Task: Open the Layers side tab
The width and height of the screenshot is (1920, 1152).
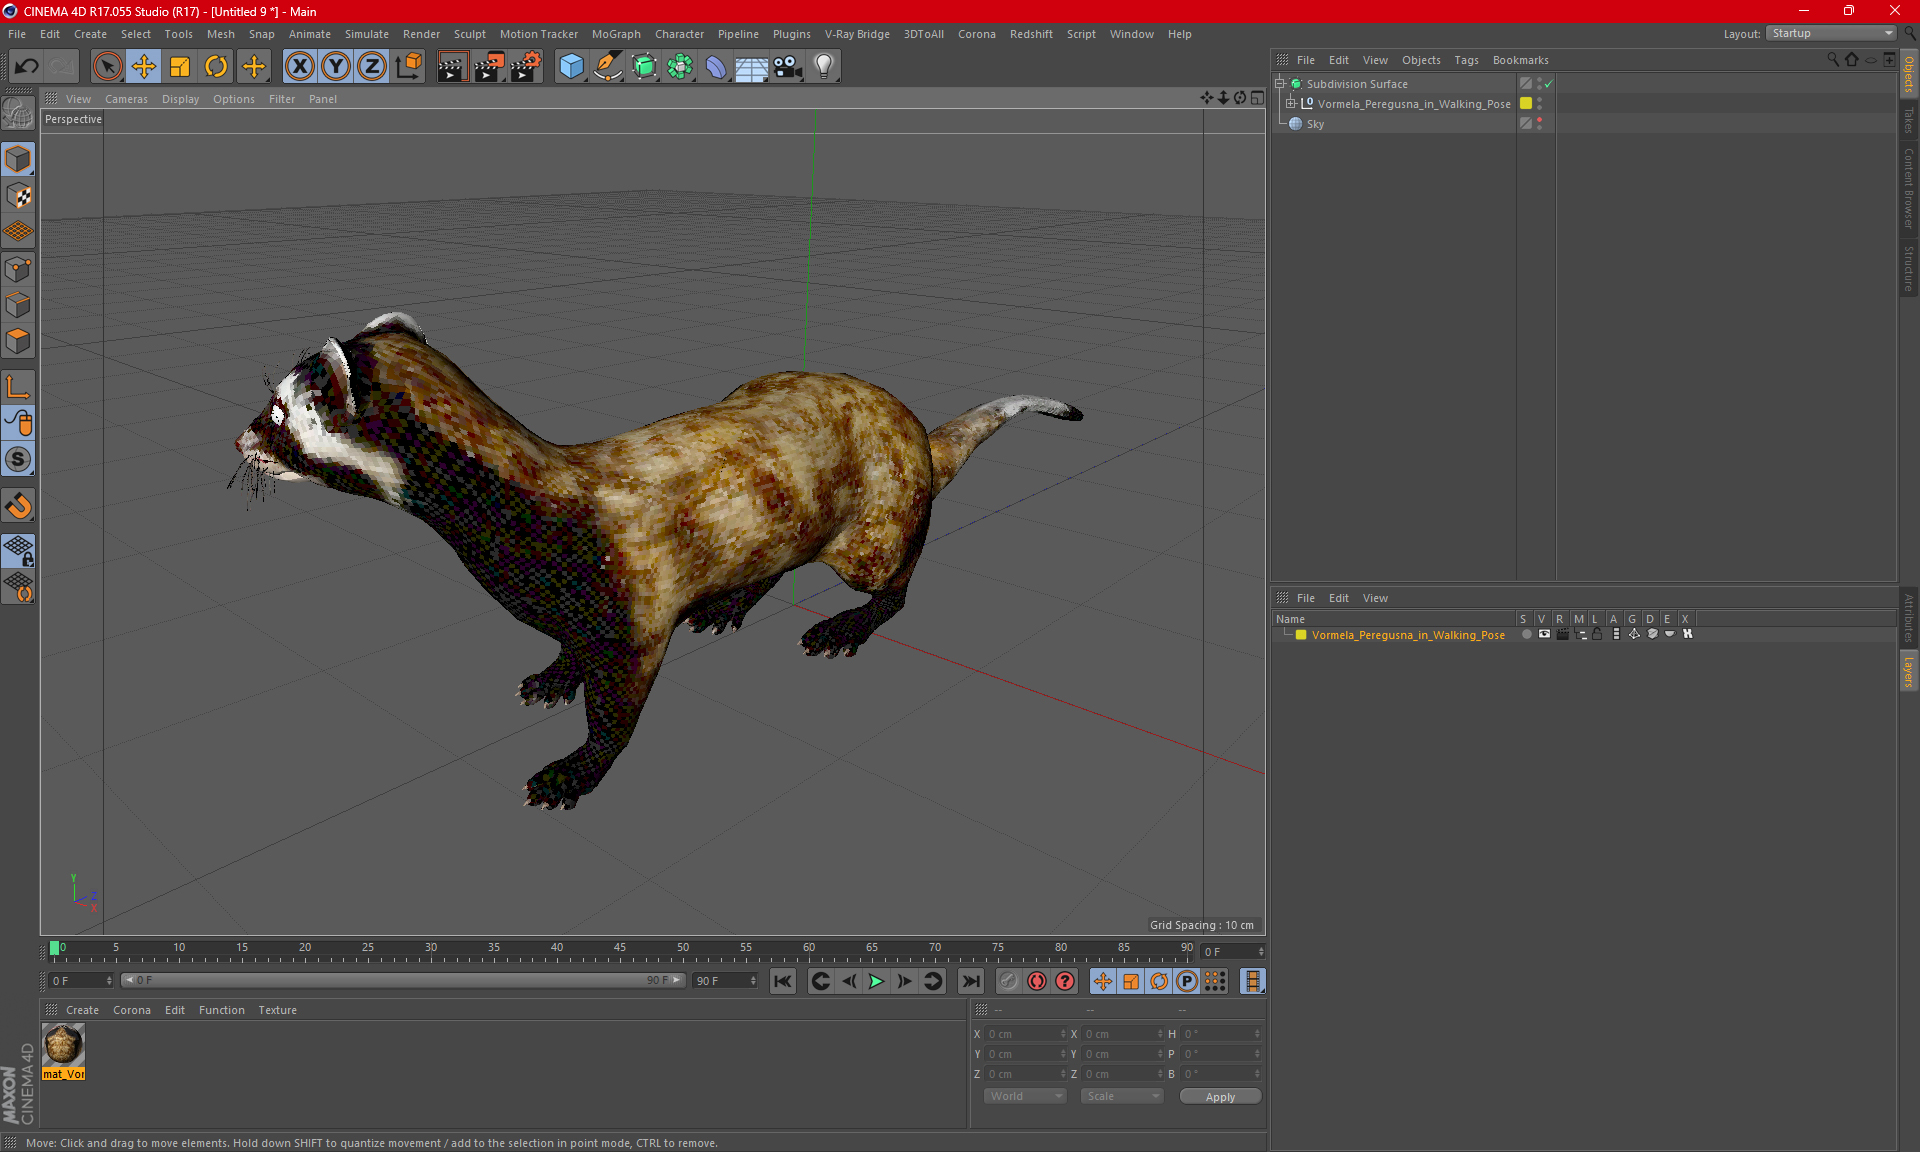Action: [1908, 671]
